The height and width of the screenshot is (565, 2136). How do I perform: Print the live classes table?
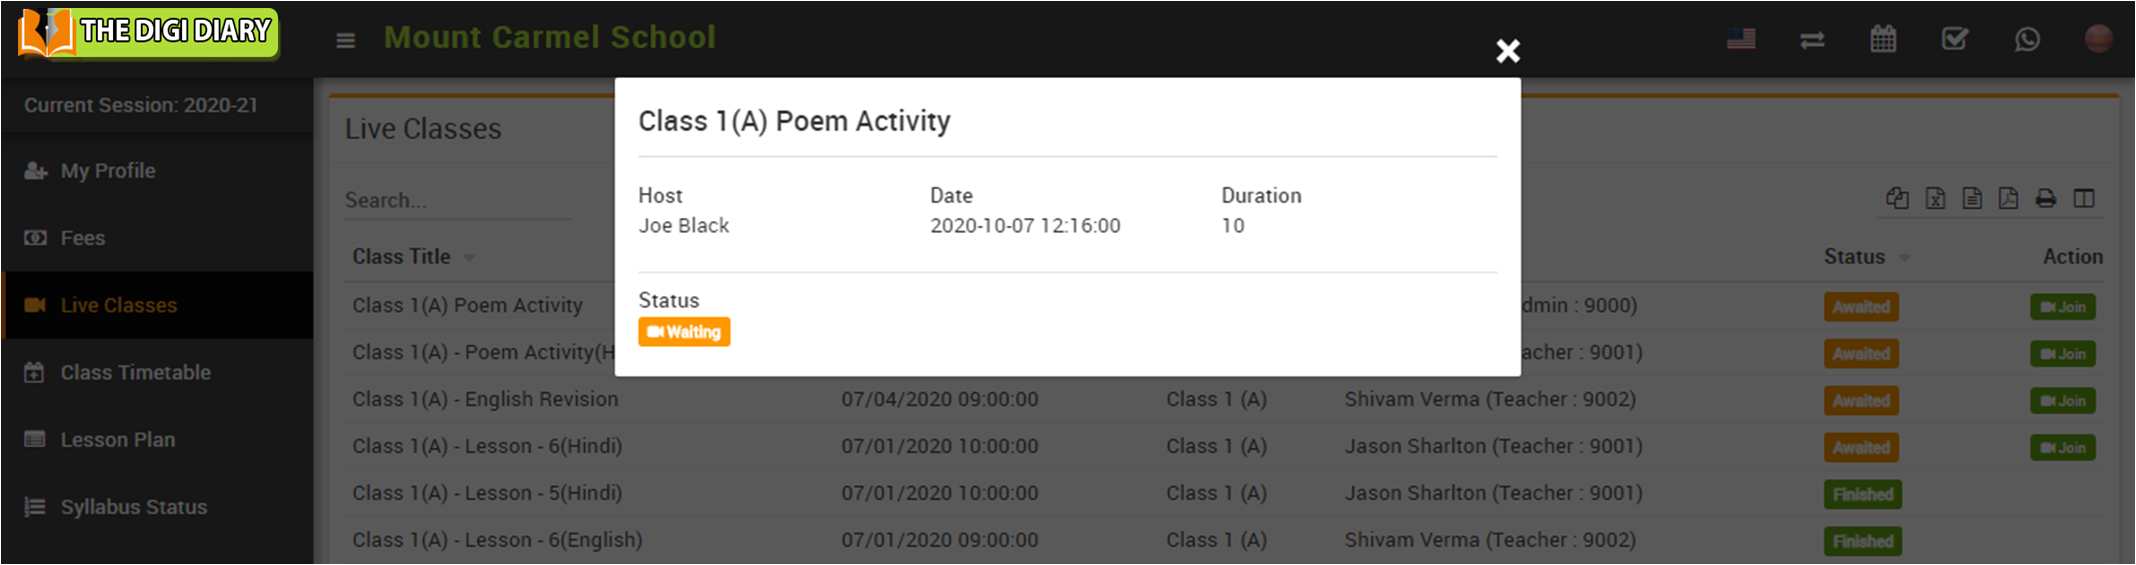[2046, 198]
